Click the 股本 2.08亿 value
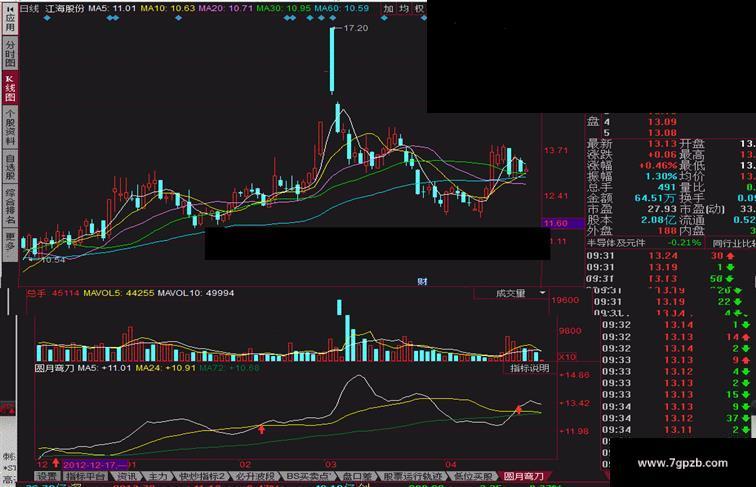Viewport: 756px width, 487px height. [659, 220]
